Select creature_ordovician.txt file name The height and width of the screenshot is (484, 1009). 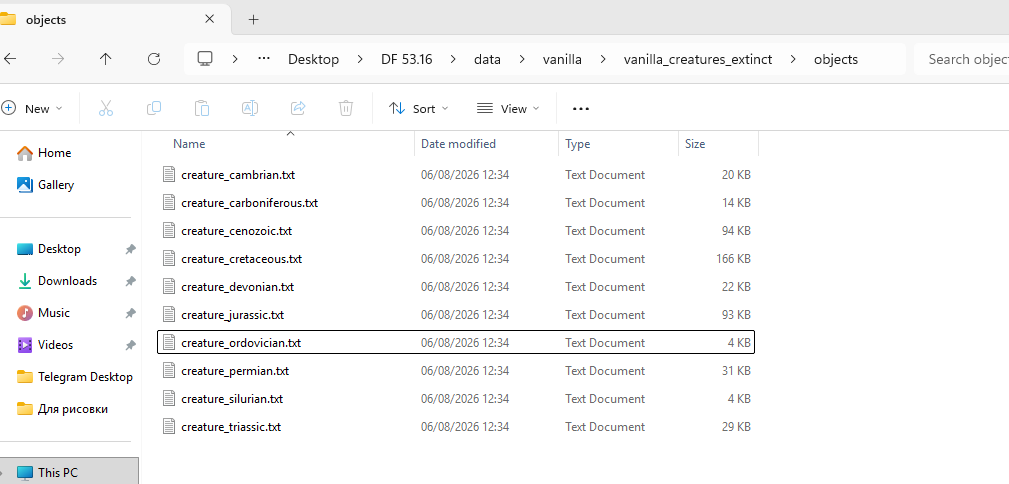[241, 343]
